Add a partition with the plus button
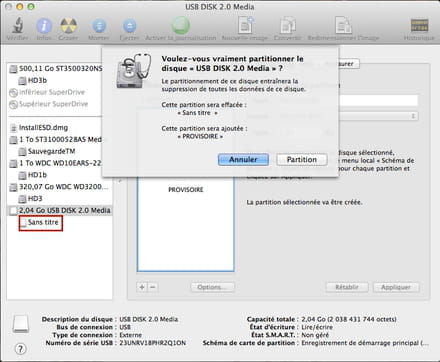Viewport: 440px width, 362px height. pos(142,287)
